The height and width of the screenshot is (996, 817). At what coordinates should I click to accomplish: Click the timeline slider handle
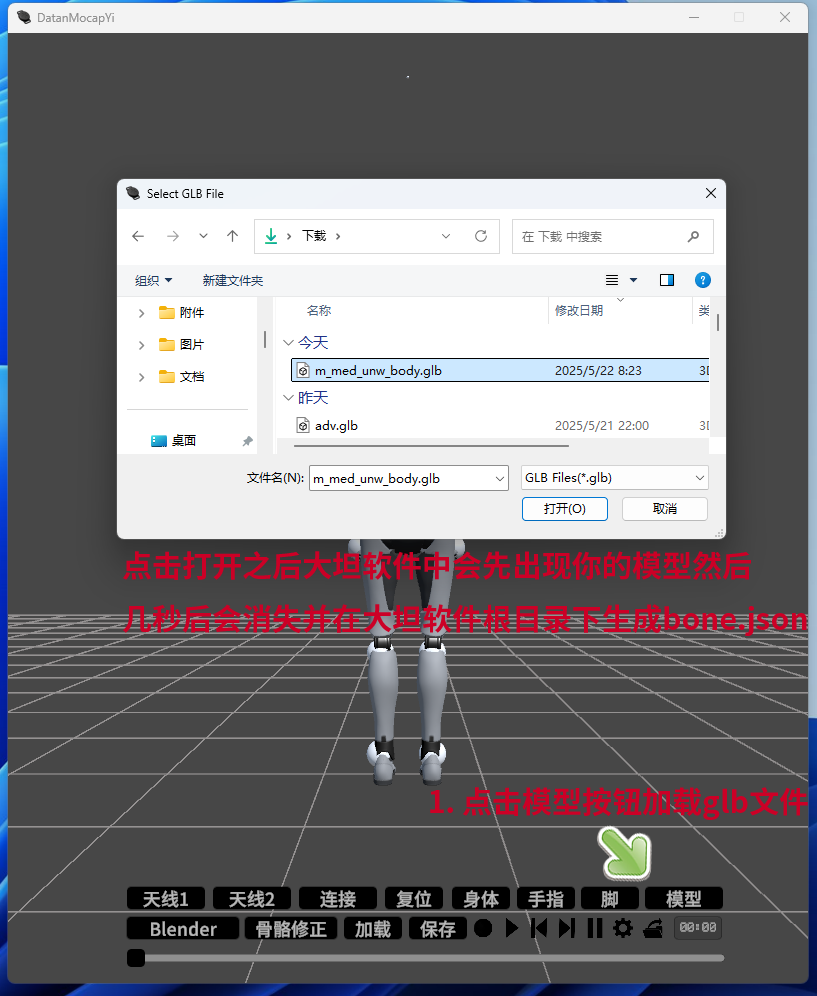coord(136,958)
